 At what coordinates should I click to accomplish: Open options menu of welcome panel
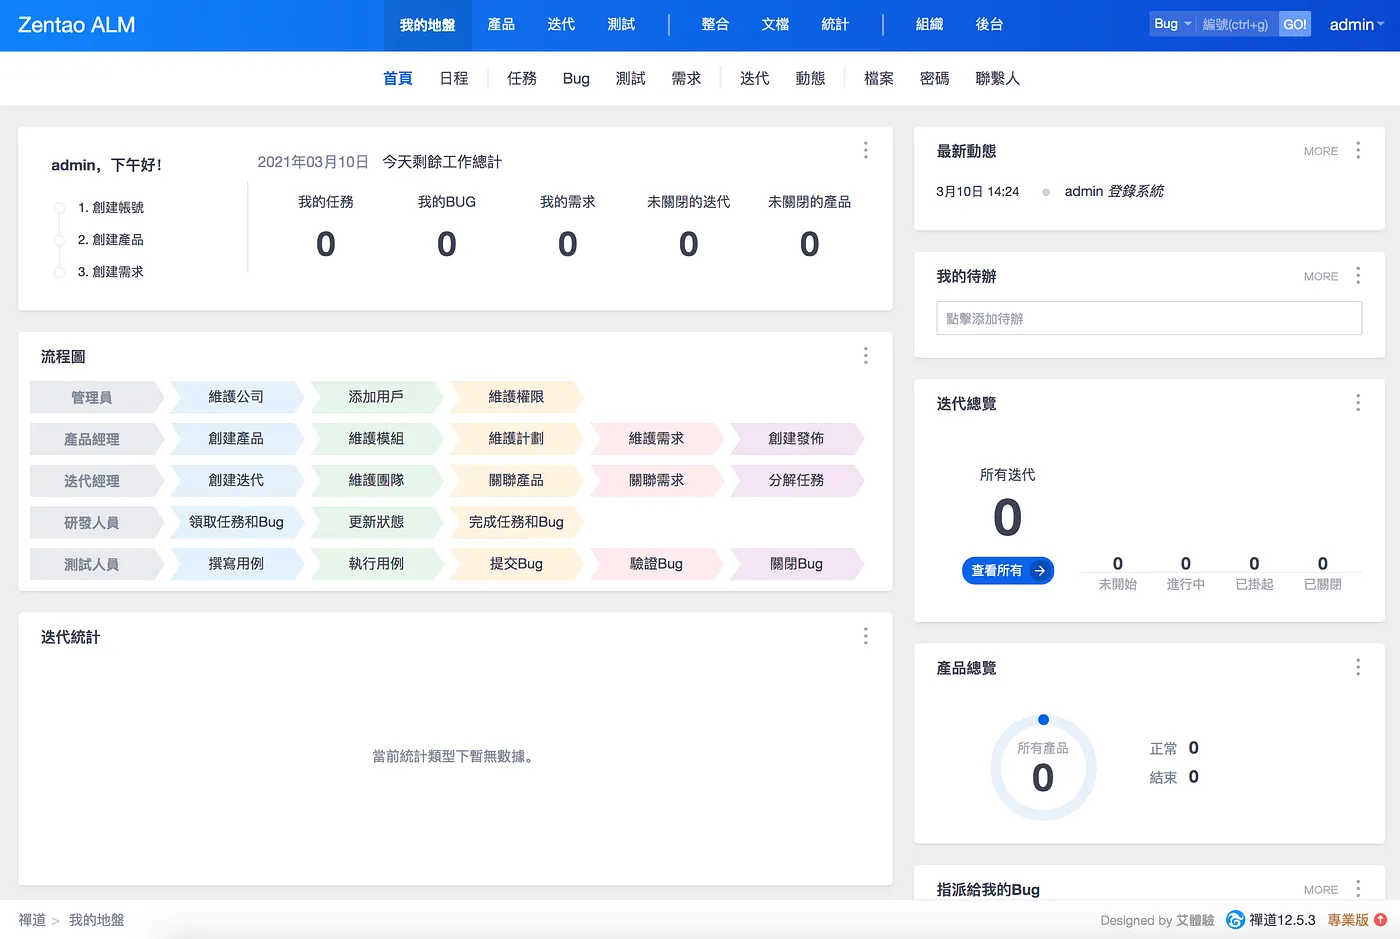coord(866,150)
